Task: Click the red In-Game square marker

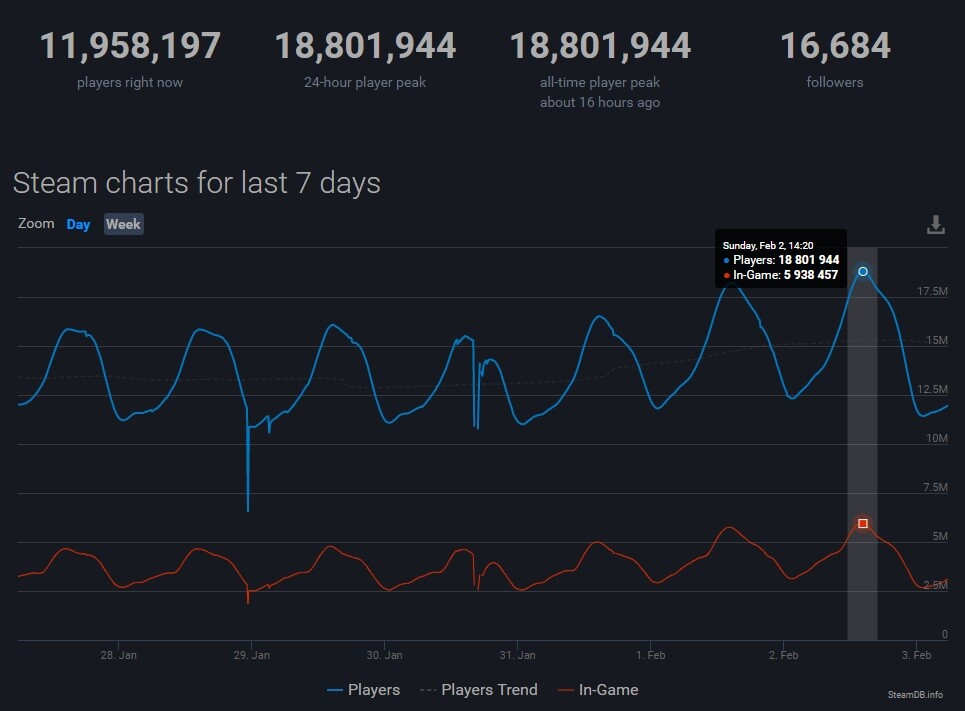Action: 863,523
